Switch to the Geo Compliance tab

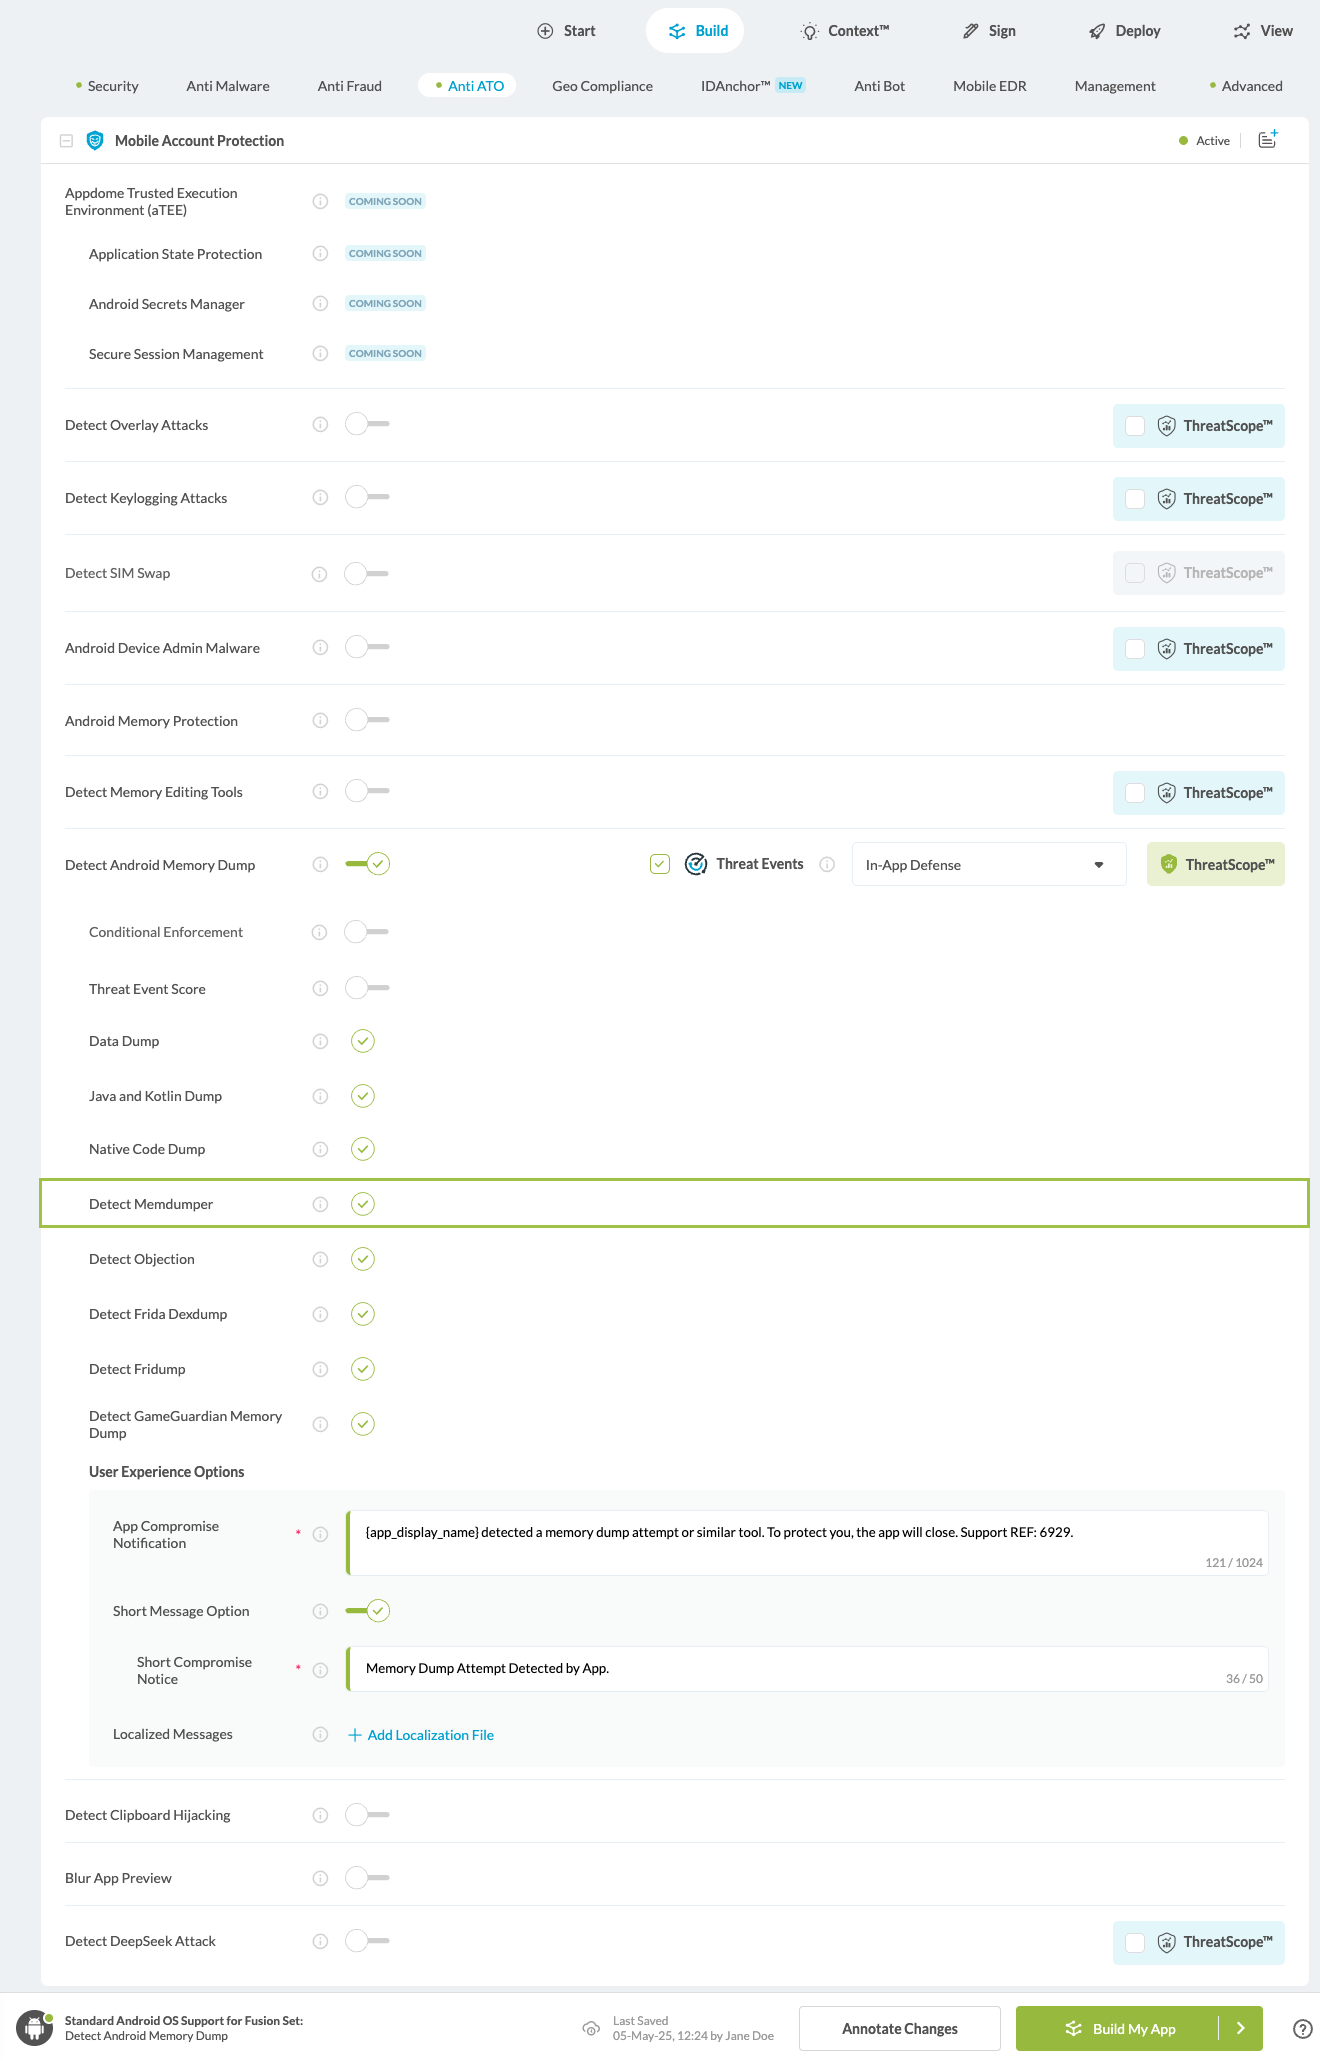tap(601, 86)
